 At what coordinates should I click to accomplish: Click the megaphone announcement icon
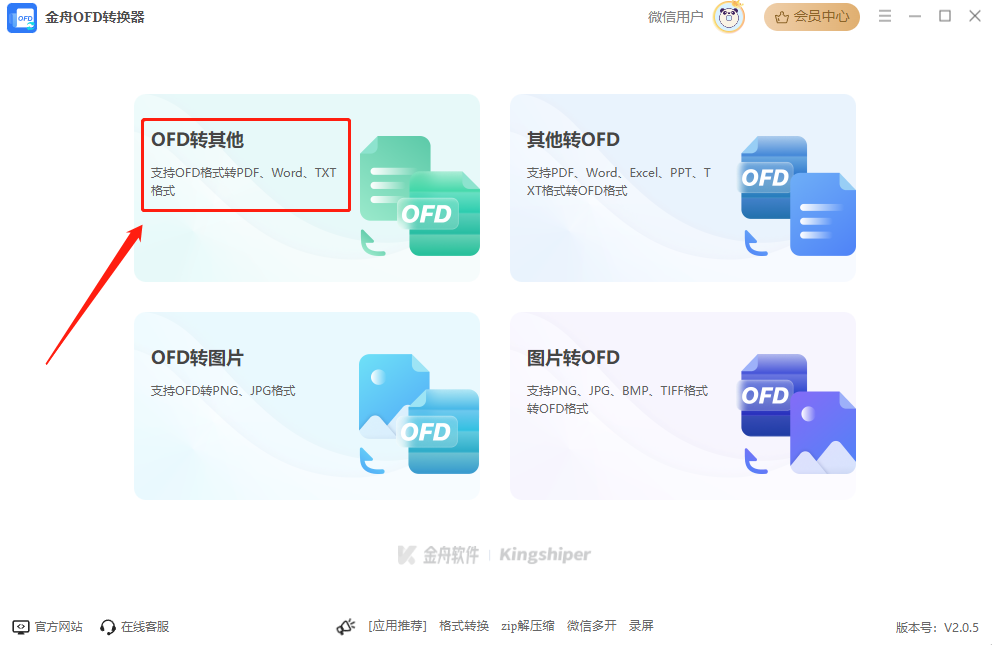(x=346, y=627)
